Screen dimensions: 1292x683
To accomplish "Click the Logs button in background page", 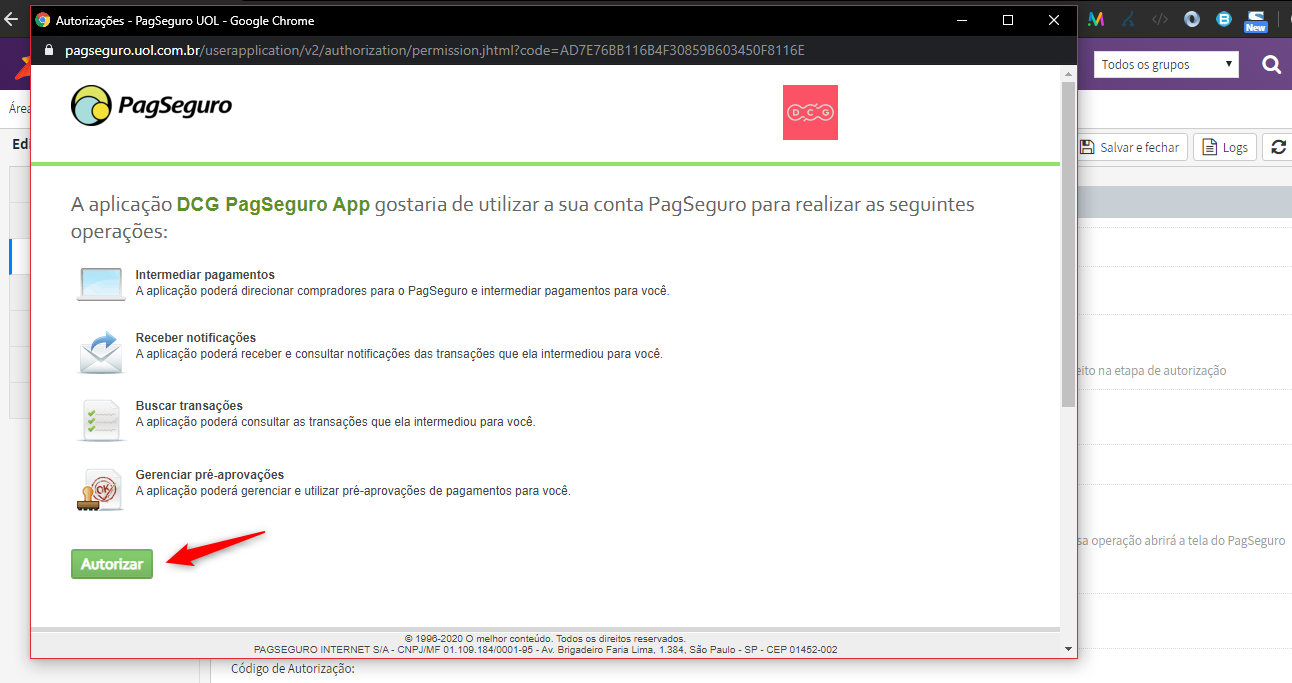I will click(1225, 147).
